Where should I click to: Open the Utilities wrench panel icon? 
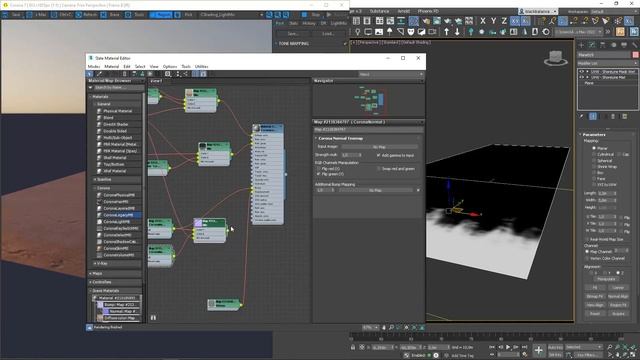point(634,45)
